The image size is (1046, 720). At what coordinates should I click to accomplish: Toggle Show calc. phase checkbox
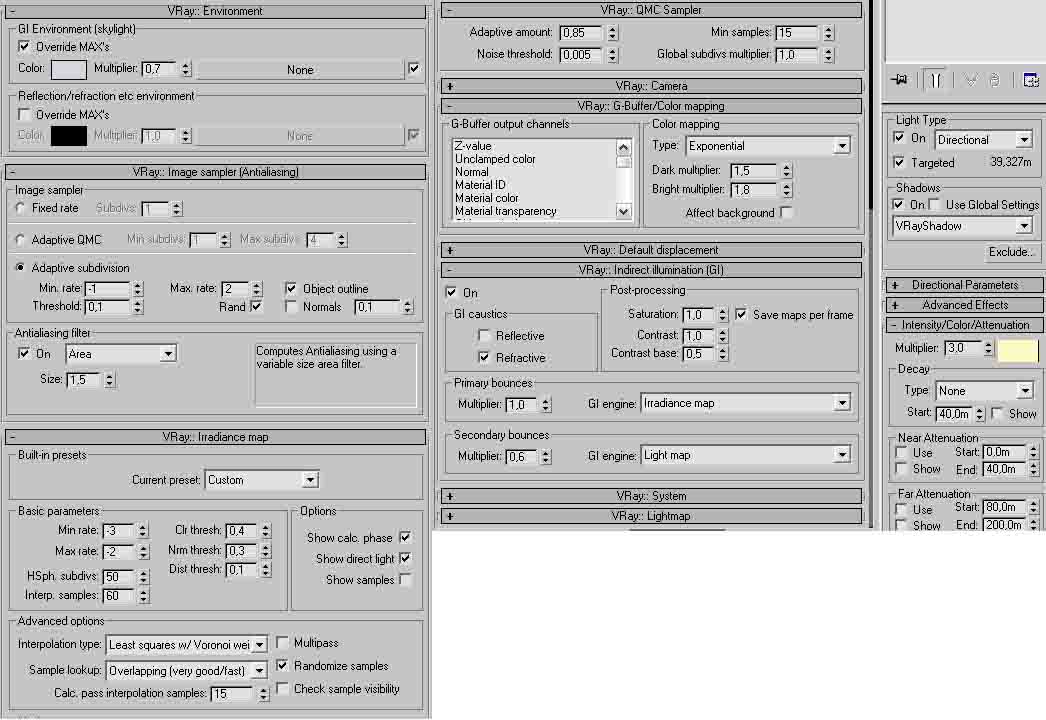click(x=405, y=537)
